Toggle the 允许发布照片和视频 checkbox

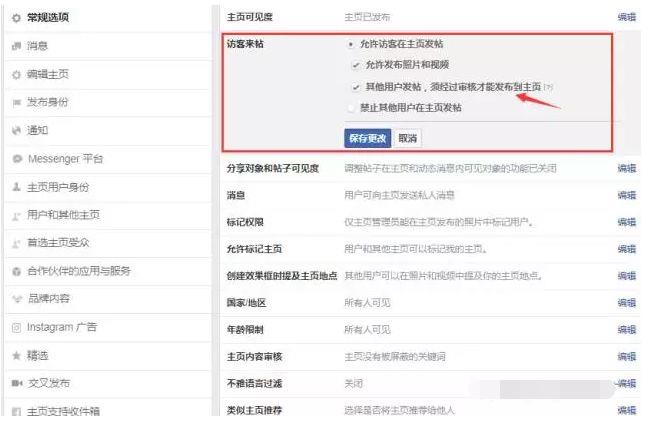coord(356,65)
